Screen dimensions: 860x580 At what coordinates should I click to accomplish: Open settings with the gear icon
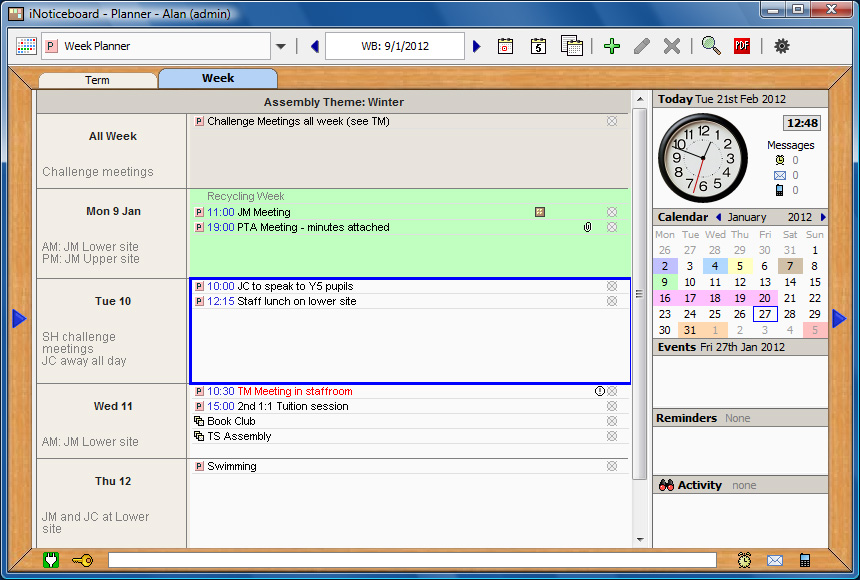[782, 46]
